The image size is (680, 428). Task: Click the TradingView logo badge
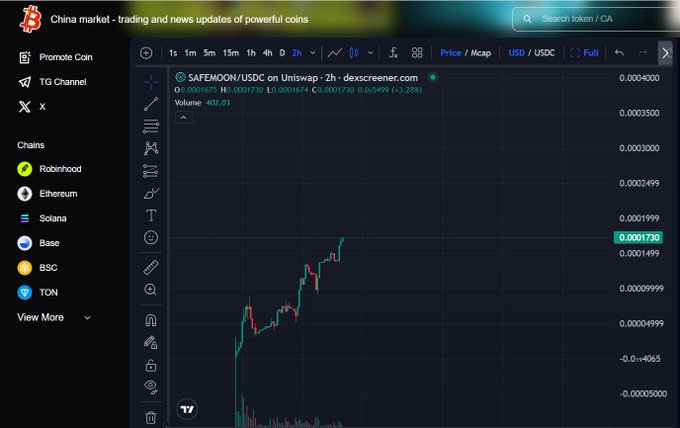click(x=187, y=409)
